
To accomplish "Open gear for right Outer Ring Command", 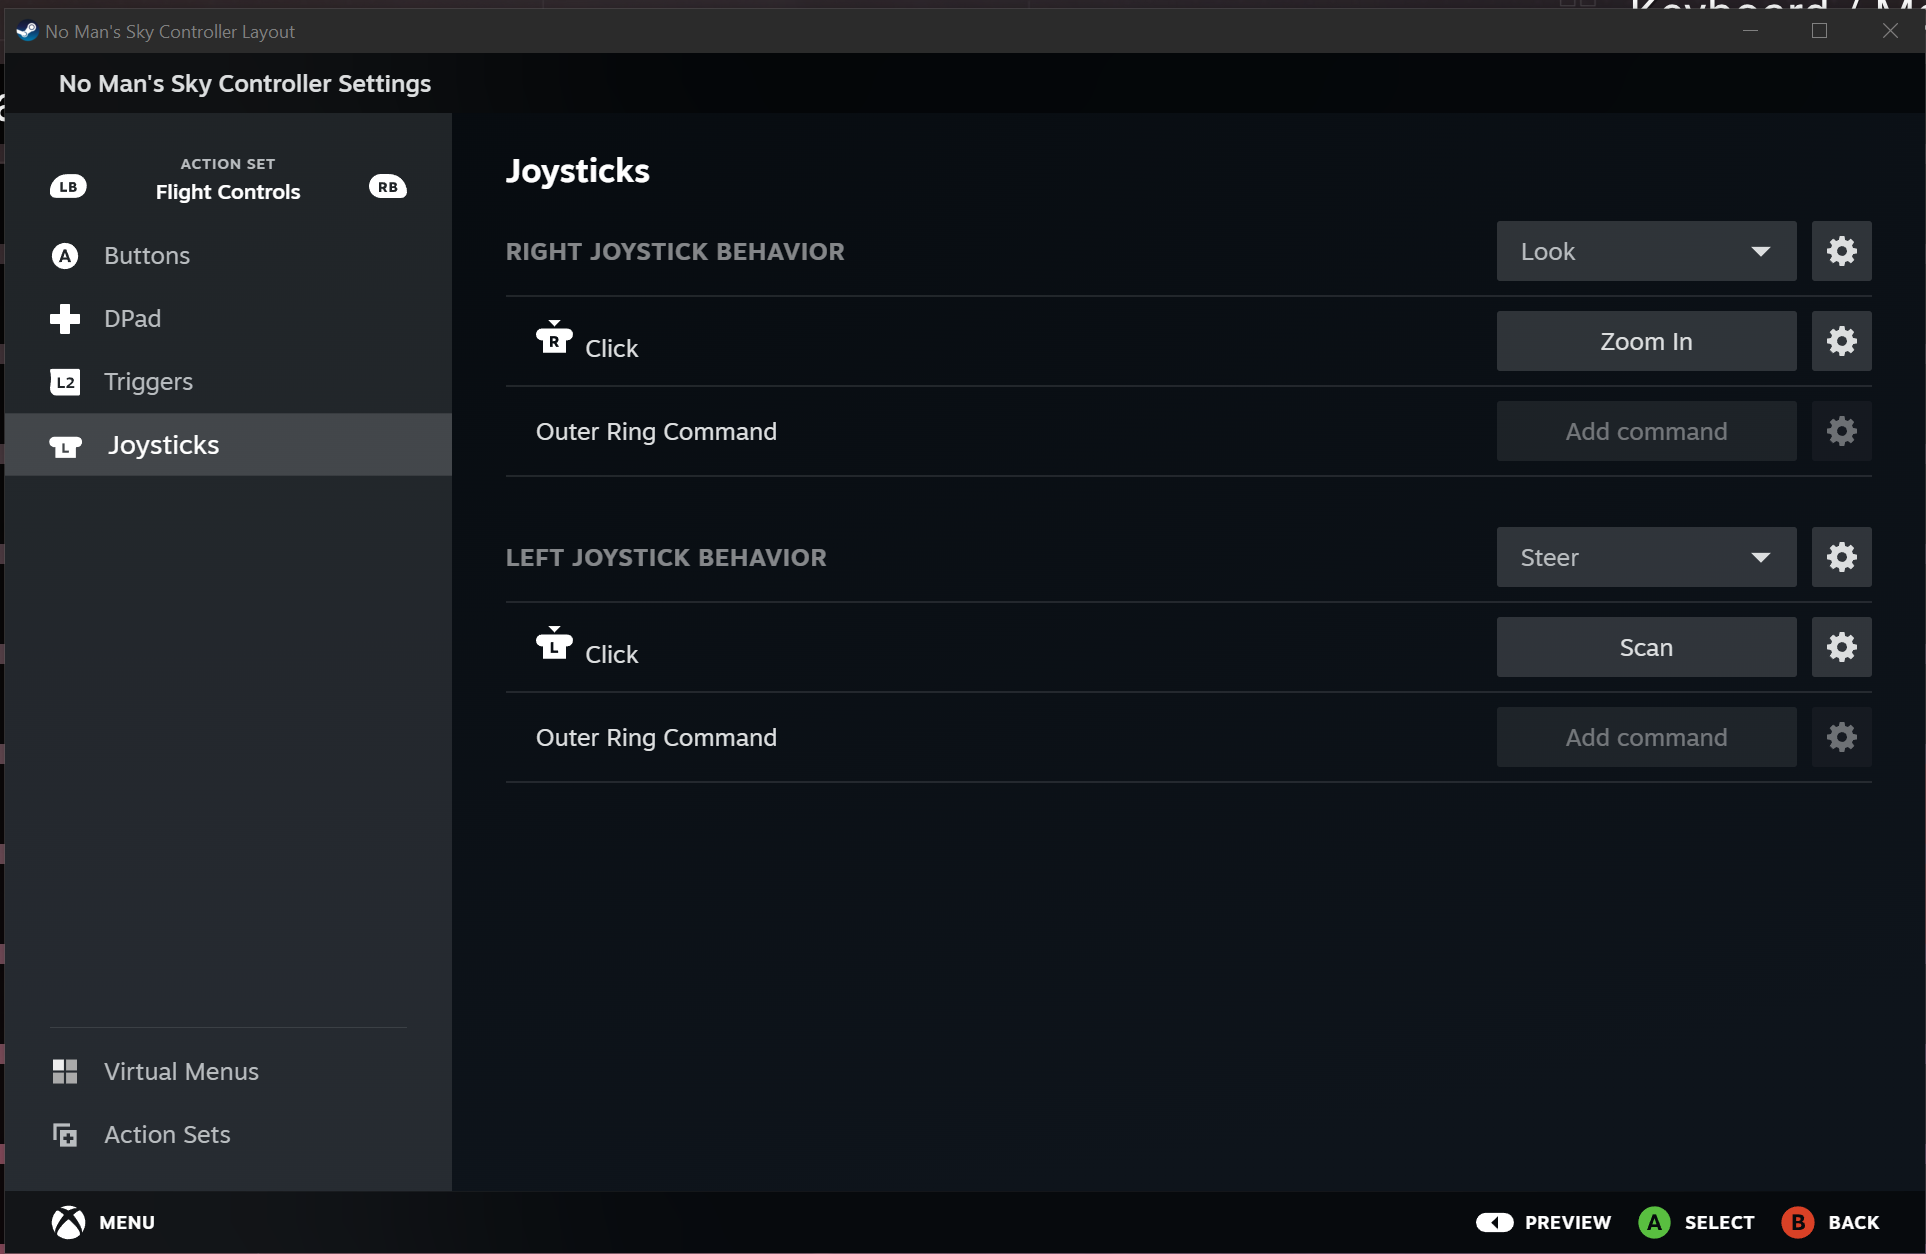I will pos(1841,431).
